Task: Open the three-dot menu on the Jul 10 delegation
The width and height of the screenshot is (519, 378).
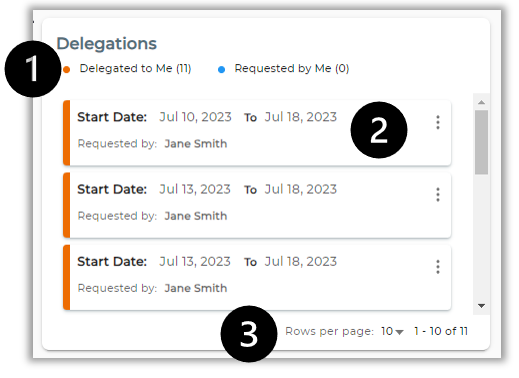Action: 438,122
